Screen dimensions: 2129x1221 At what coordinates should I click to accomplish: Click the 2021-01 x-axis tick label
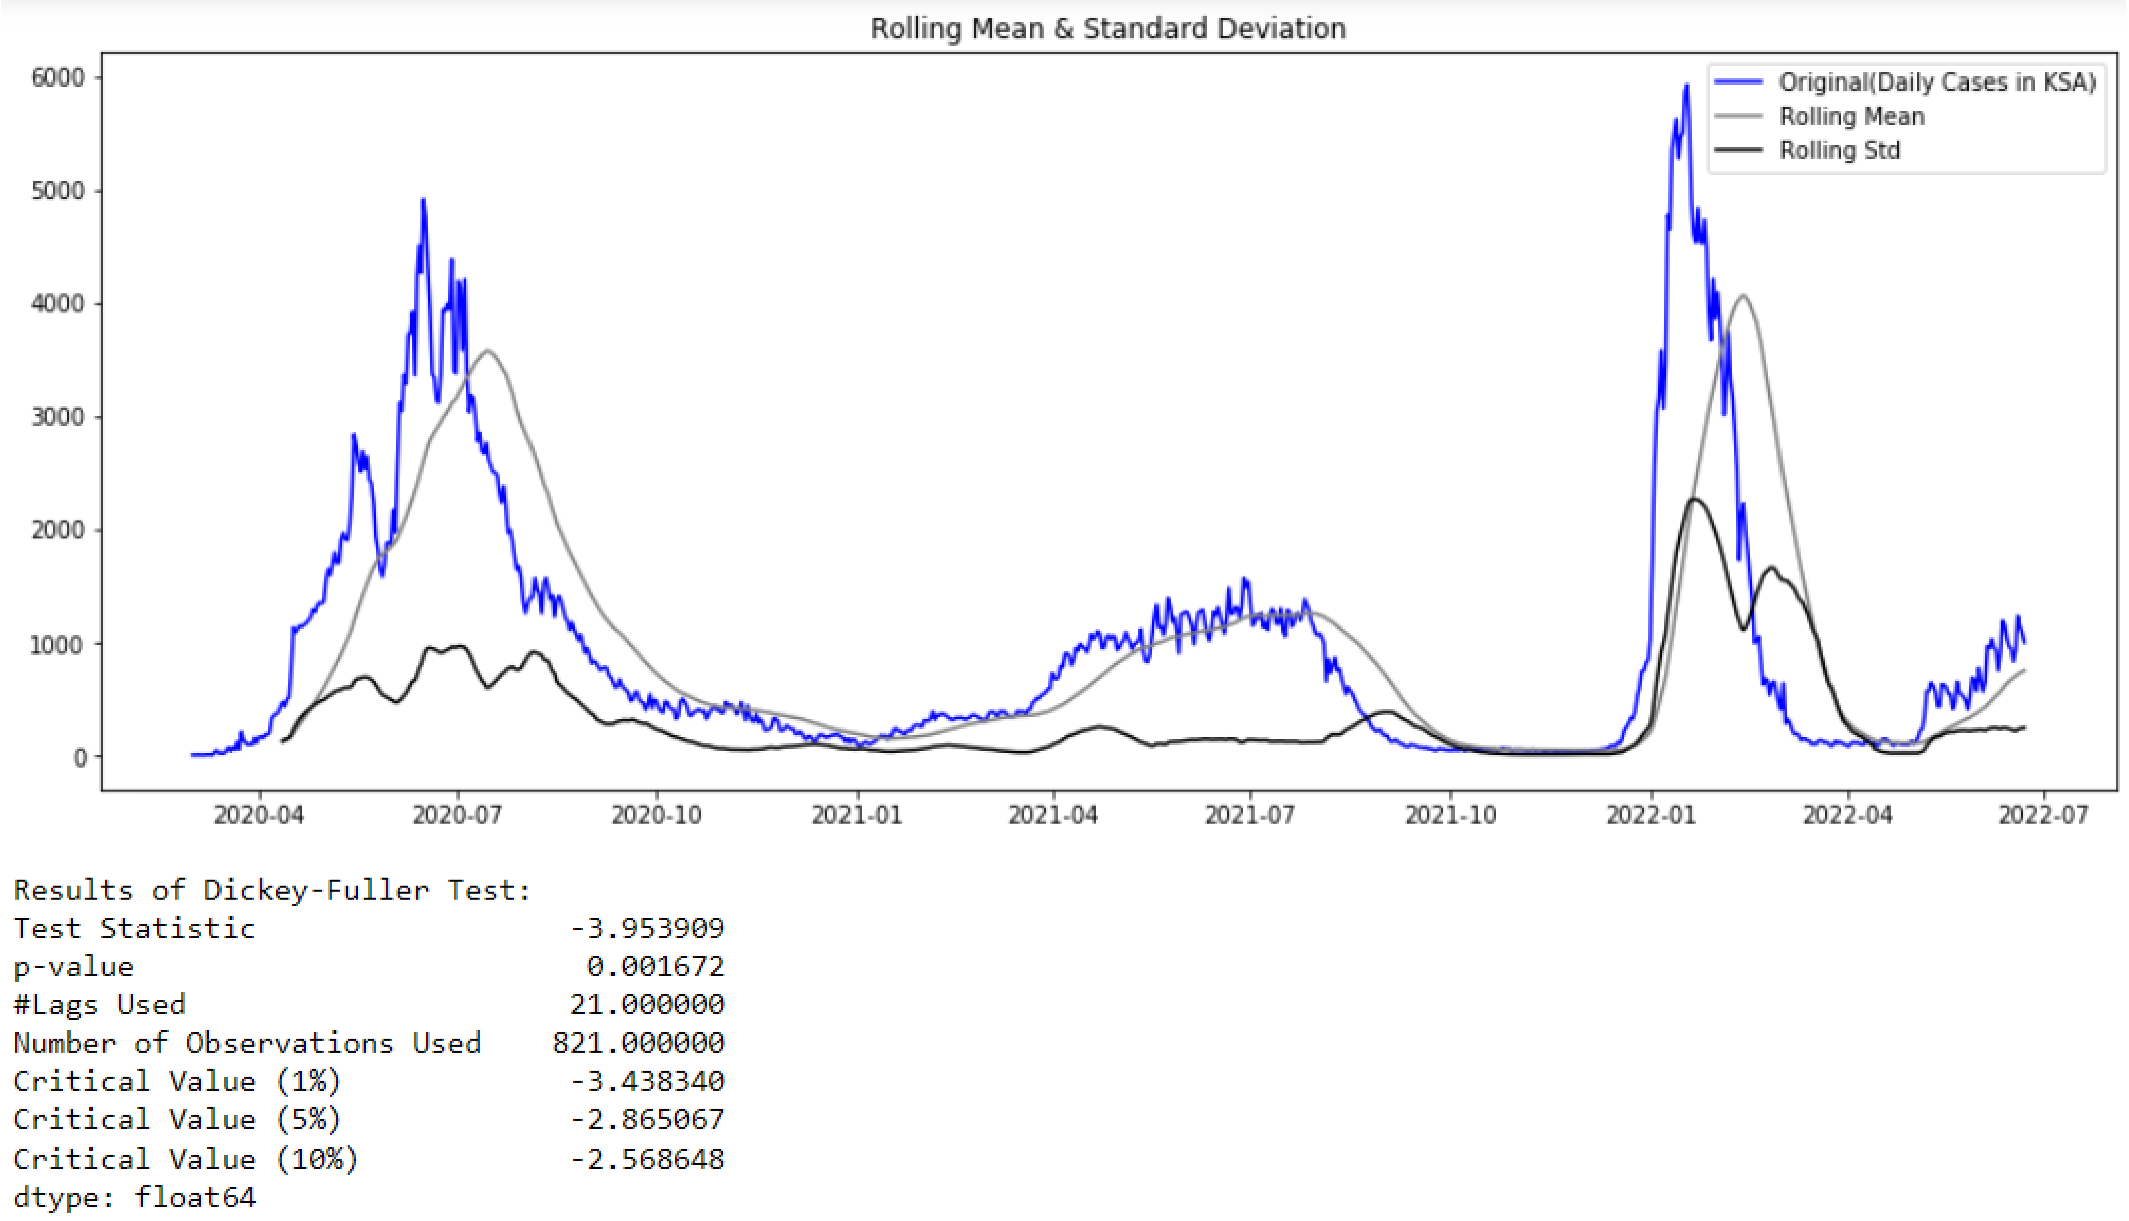856,815
